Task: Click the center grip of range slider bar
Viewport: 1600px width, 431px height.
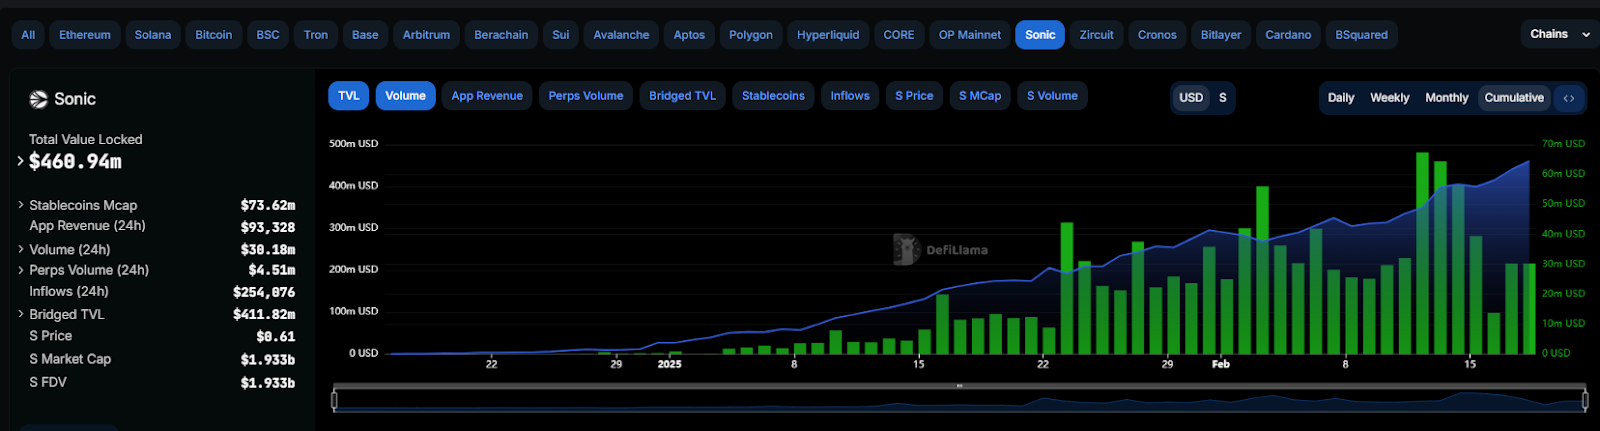Action: 959,385
